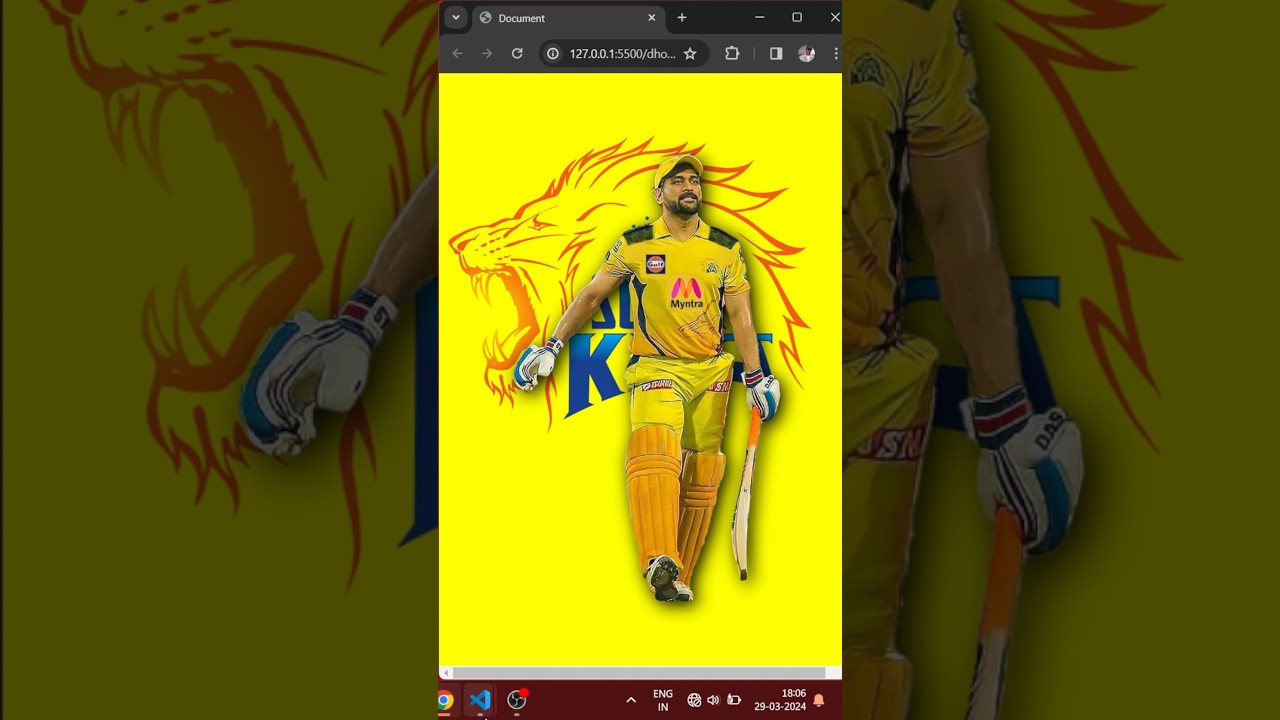Toggle the Chrome side panel
Viewport: 1280px width, 720px height.
[776, 54]
